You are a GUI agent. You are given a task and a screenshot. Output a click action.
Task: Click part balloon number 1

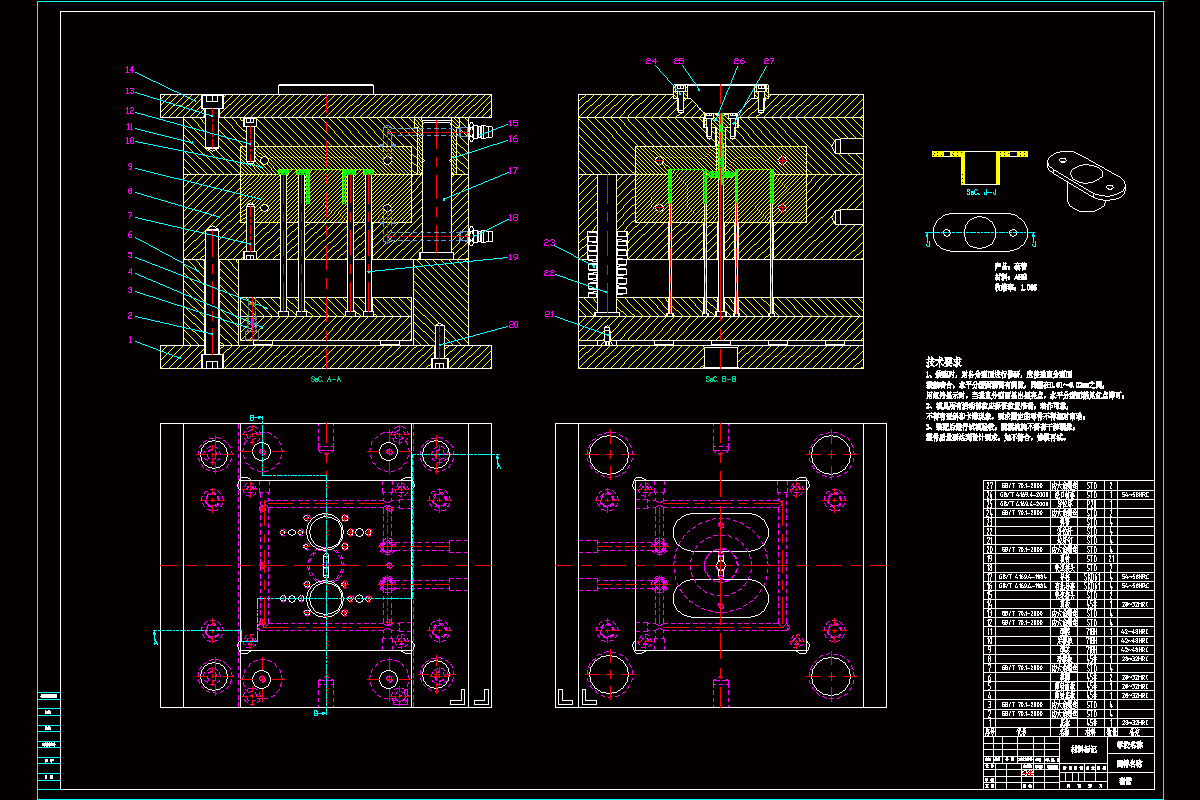click(130, 340)
